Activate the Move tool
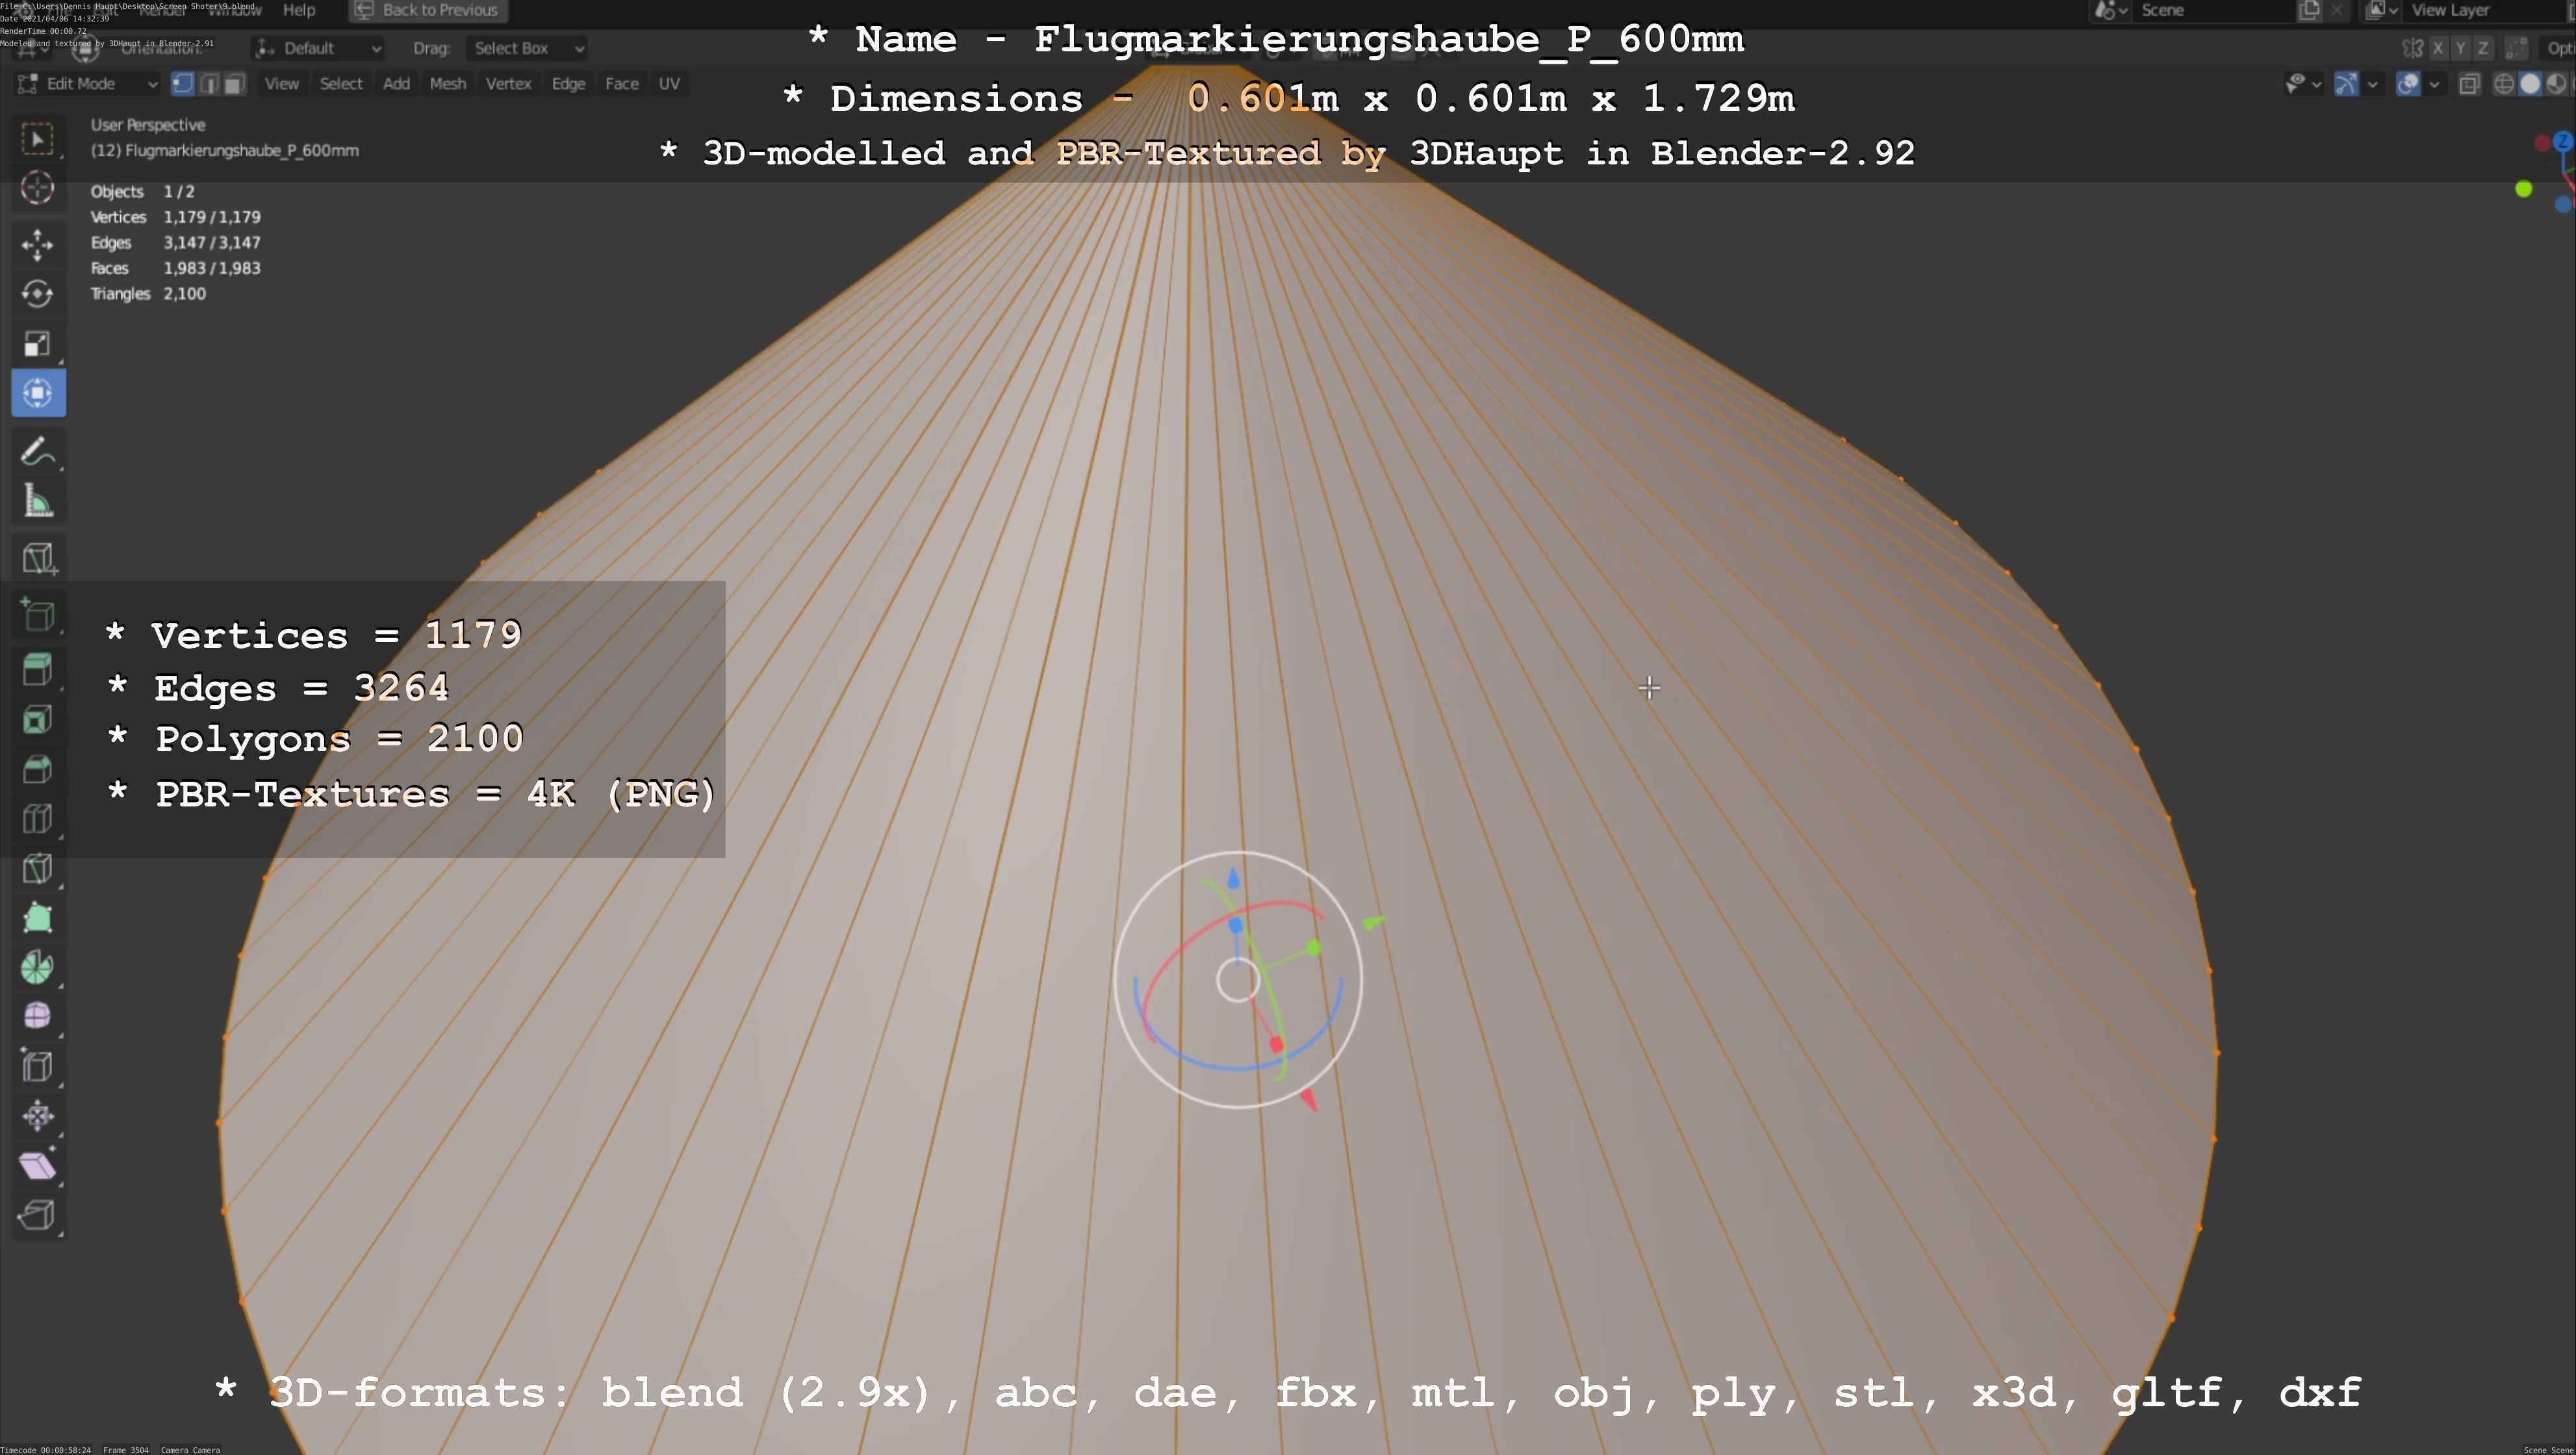 tap(38, 245)
